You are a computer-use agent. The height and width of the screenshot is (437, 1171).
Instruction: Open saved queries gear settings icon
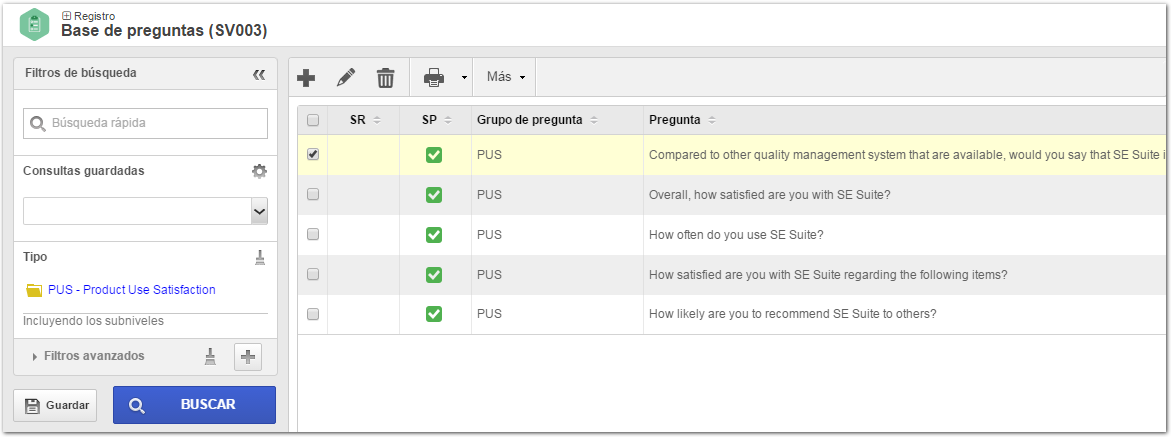coord(259,171)
